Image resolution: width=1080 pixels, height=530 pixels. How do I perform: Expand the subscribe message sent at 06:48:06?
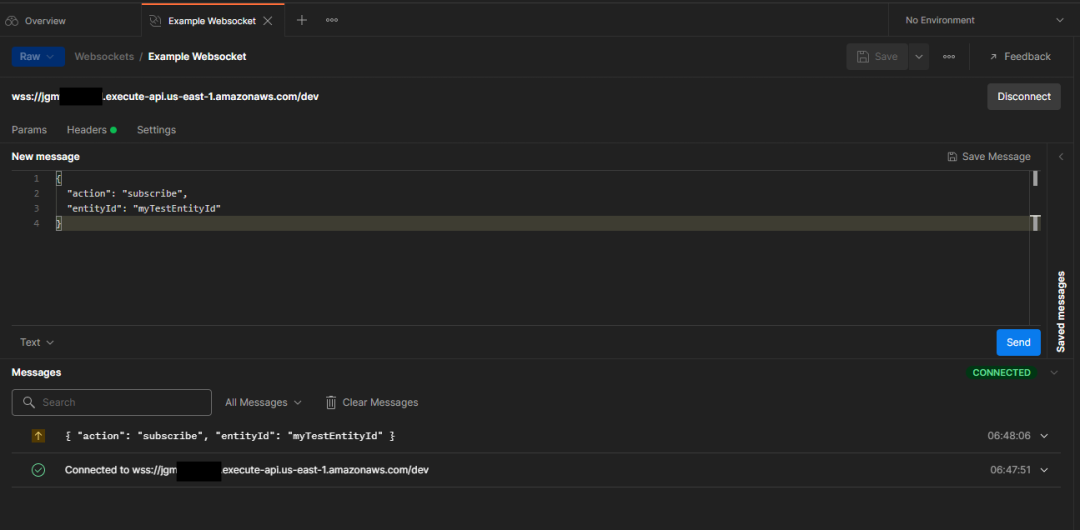click(1044, 436)
